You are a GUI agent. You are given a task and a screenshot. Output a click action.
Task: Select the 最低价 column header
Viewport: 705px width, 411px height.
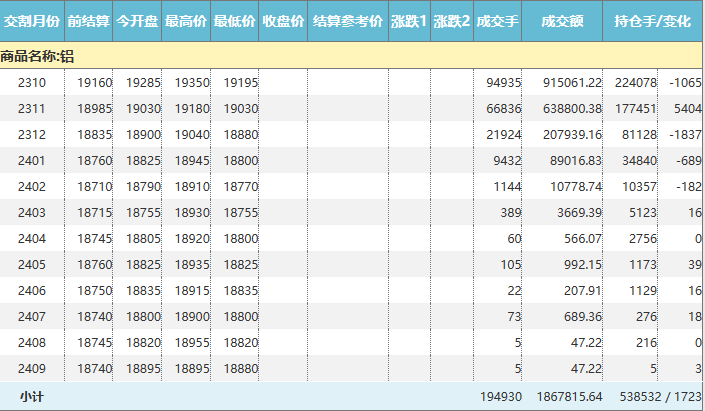[235, 21]
